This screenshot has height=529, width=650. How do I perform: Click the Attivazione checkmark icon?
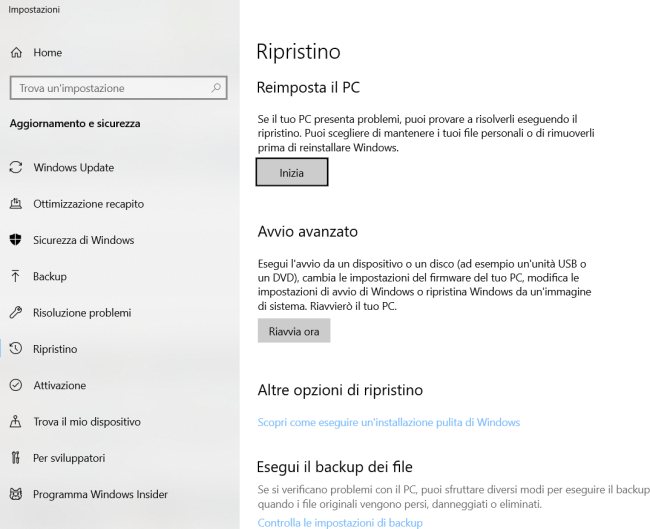coord(15,385)
